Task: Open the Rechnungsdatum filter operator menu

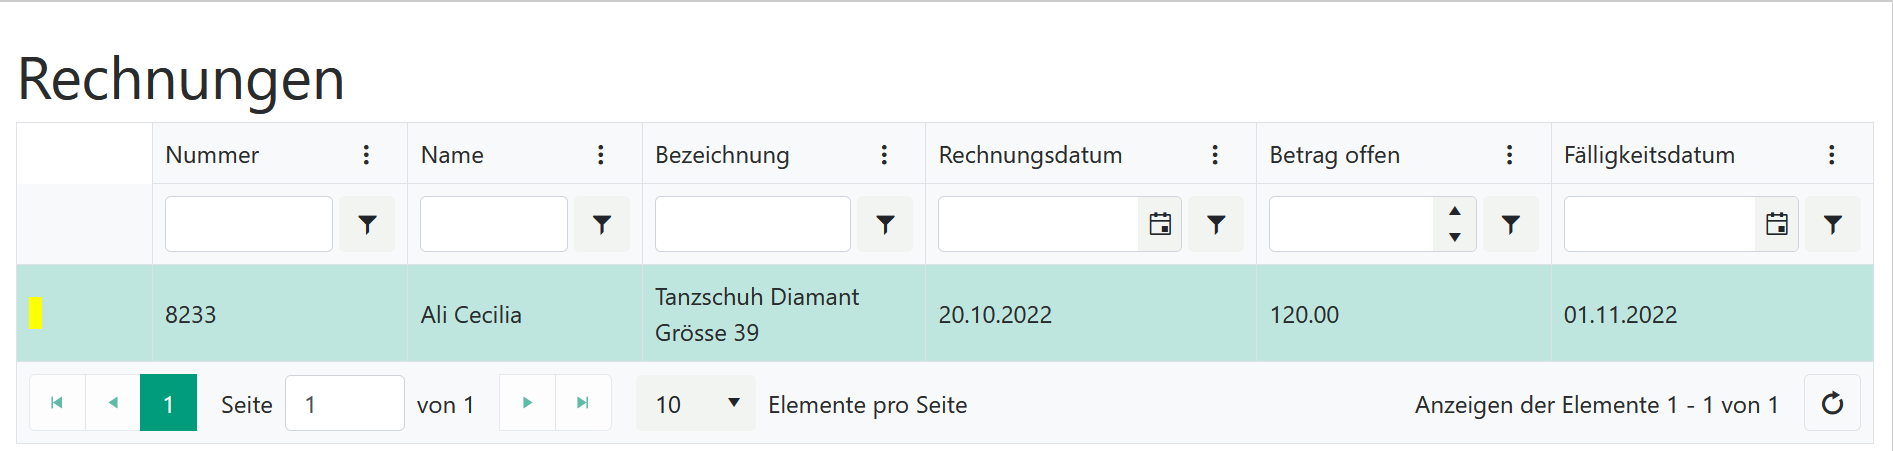Action: [x=1216, y=224]
